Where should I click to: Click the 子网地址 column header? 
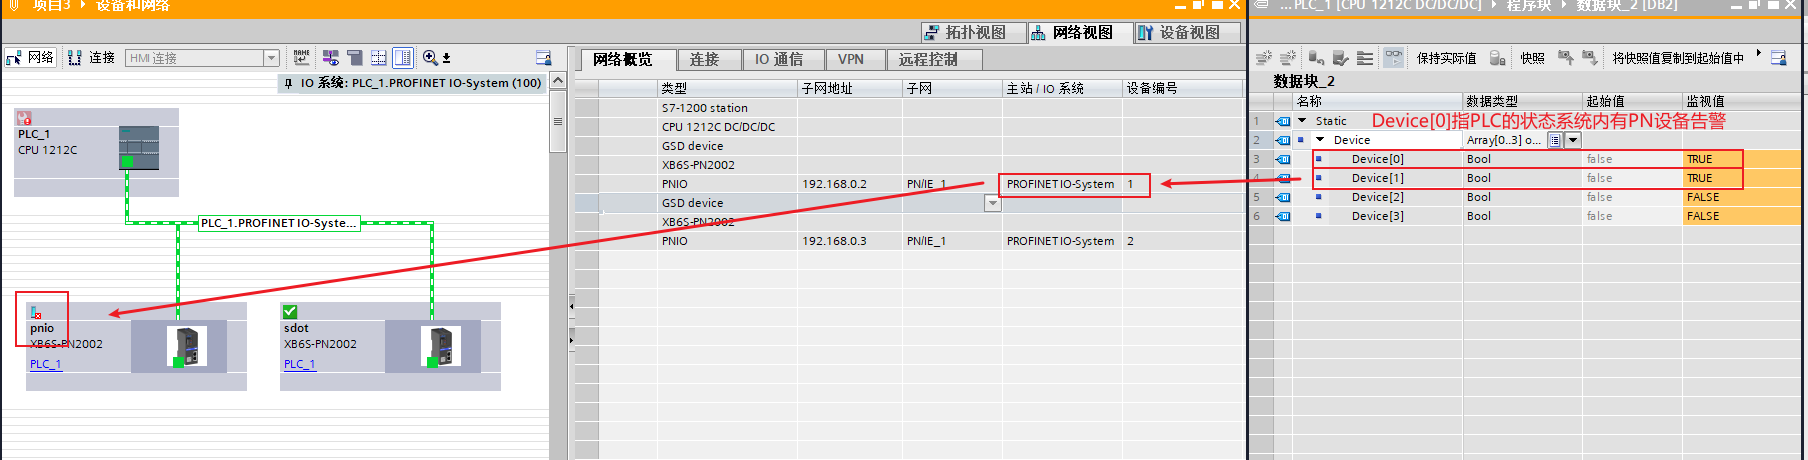pyautogui.click(x=850, y=88)
